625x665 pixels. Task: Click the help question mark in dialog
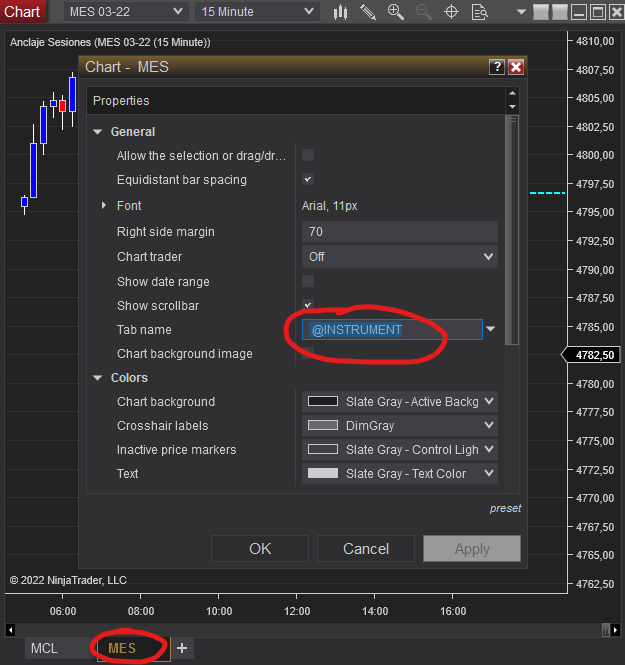tap(497, 67)
